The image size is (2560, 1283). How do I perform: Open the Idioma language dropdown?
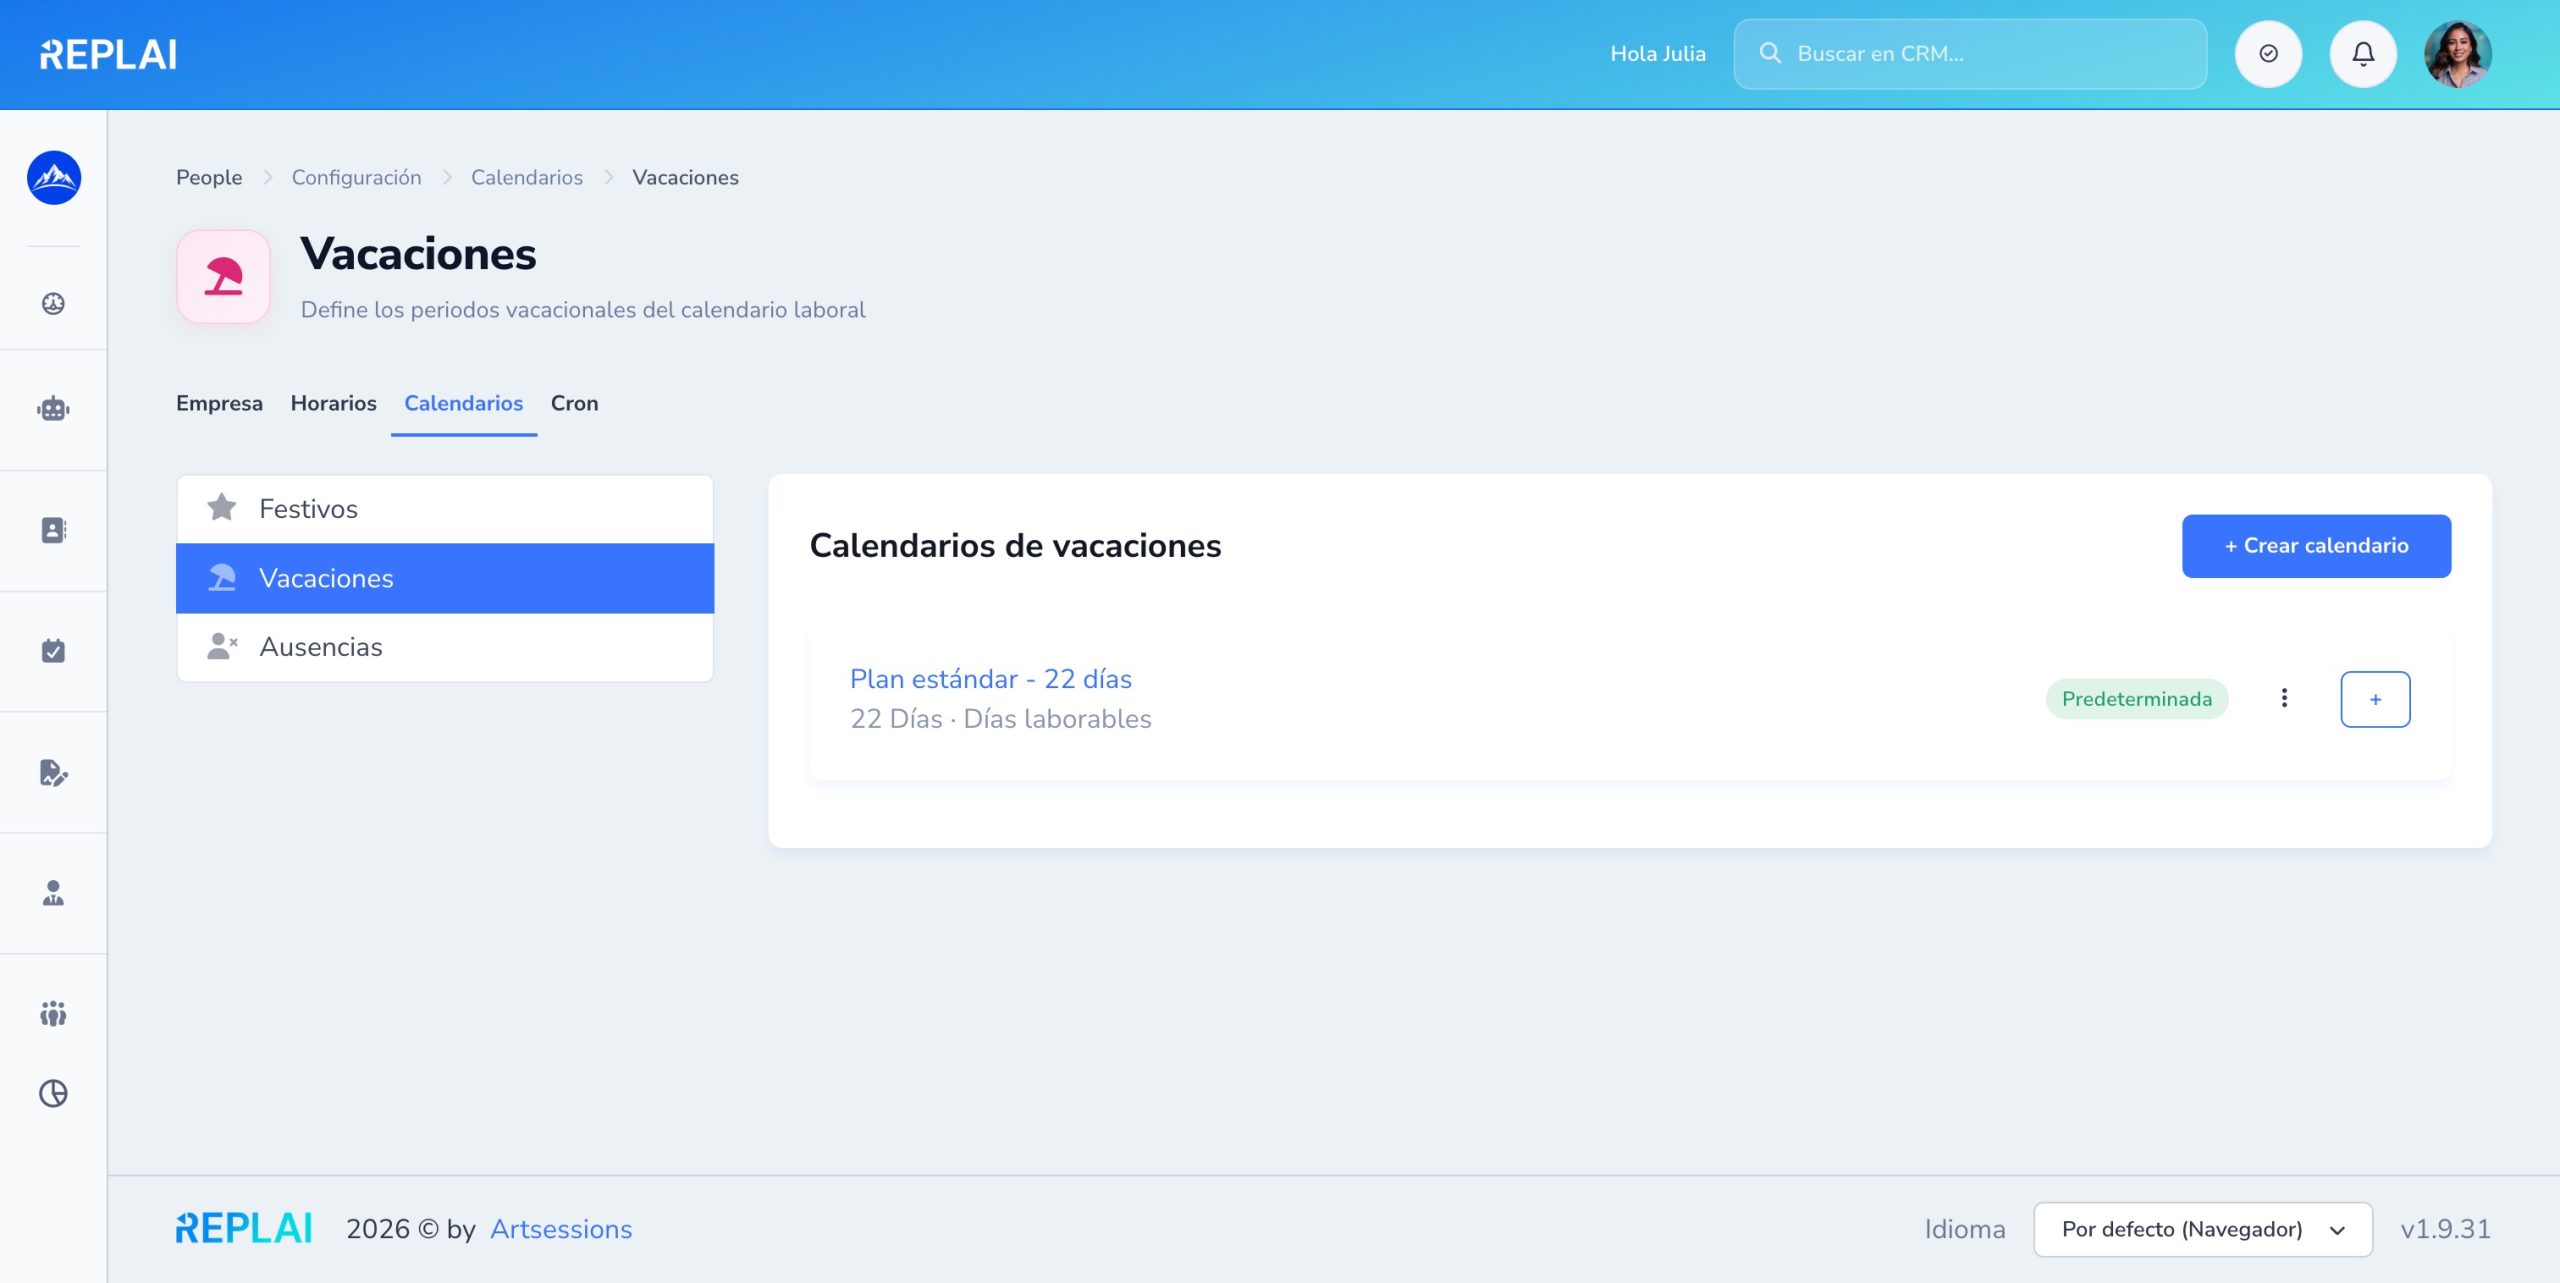(2203, 1229)
